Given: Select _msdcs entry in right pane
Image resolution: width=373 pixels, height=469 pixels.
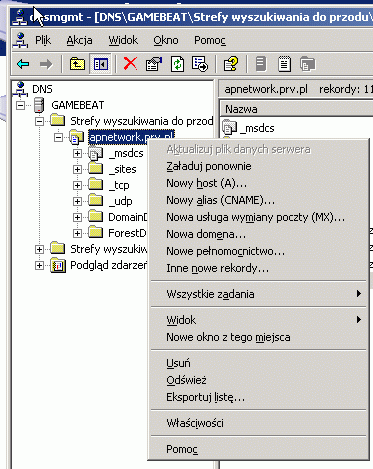Looking at the screenshot, I should click(257, 128).
